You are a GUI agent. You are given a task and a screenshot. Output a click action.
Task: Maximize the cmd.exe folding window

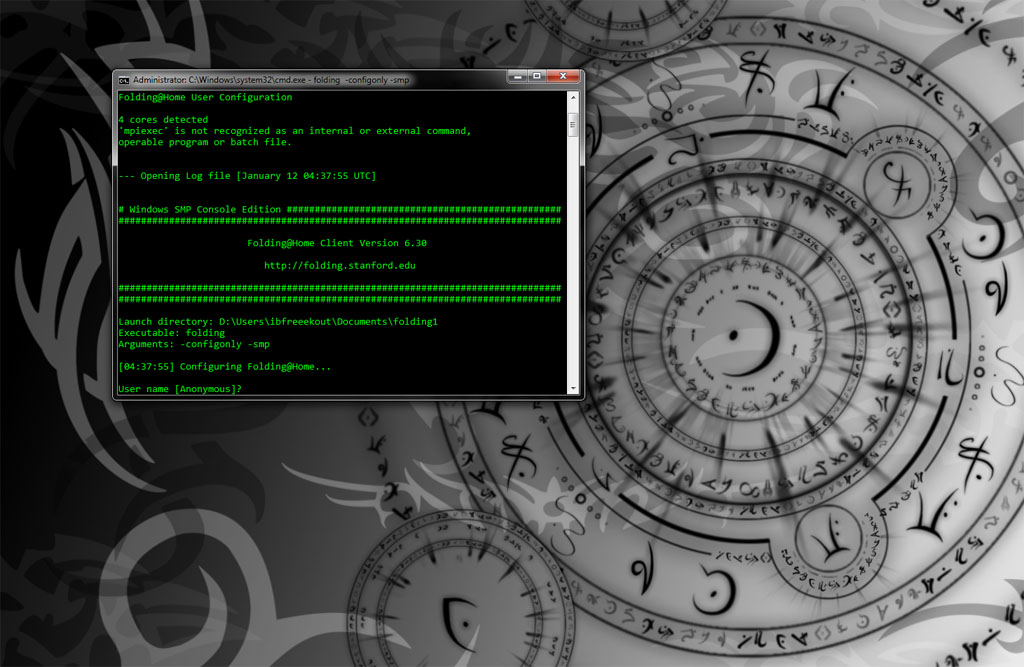tap(537, 76)
